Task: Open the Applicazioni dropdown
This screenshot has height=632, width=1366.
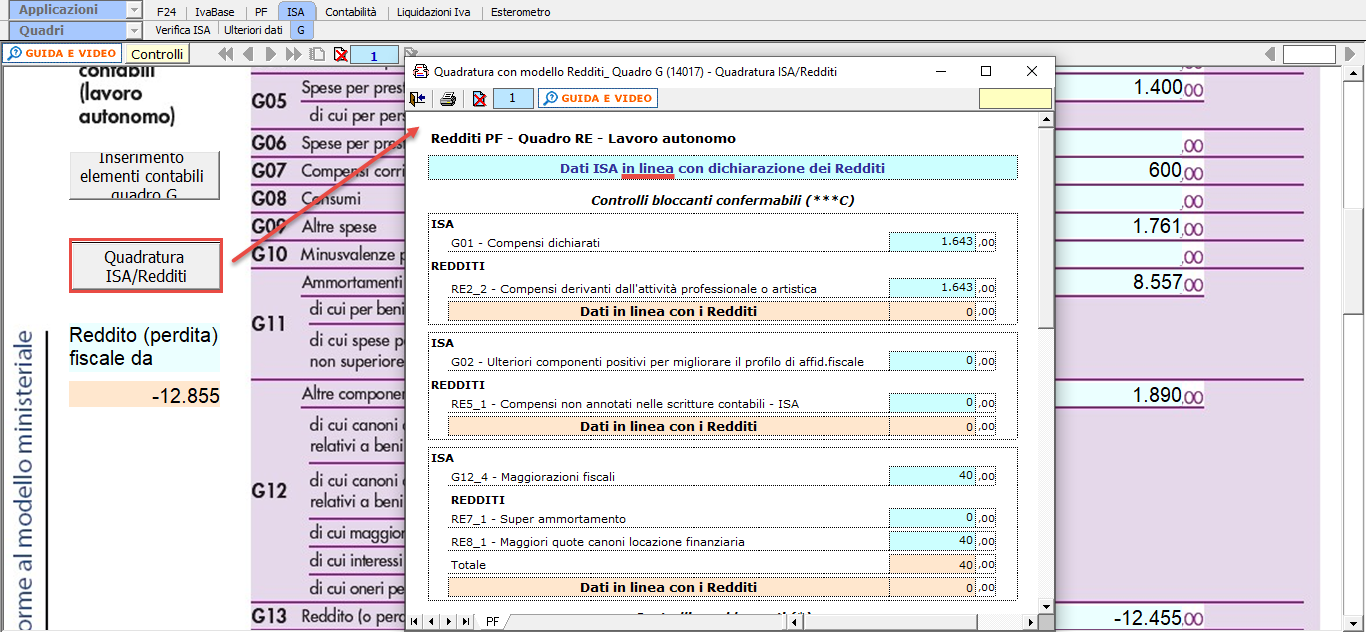Action: coord(134,10)
